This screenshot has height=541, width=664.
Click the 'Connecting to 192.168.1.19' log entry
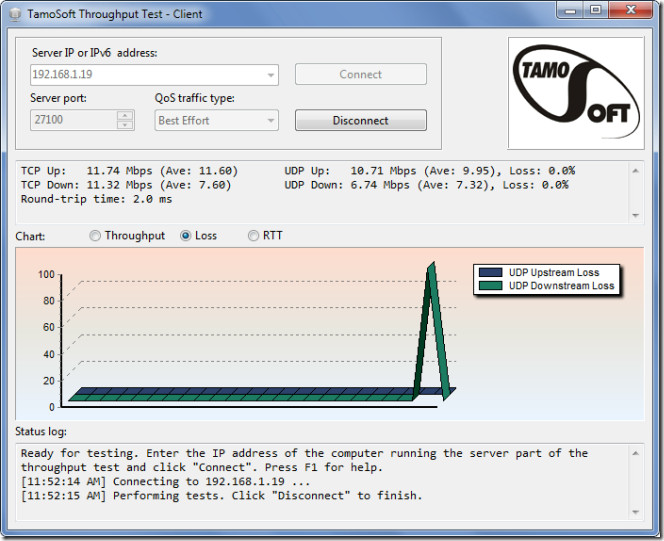click(166, 482)
